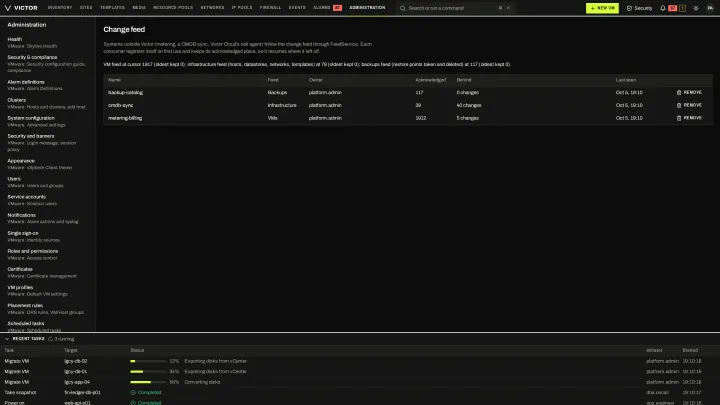Click the New VM button

tap(602, 8)
